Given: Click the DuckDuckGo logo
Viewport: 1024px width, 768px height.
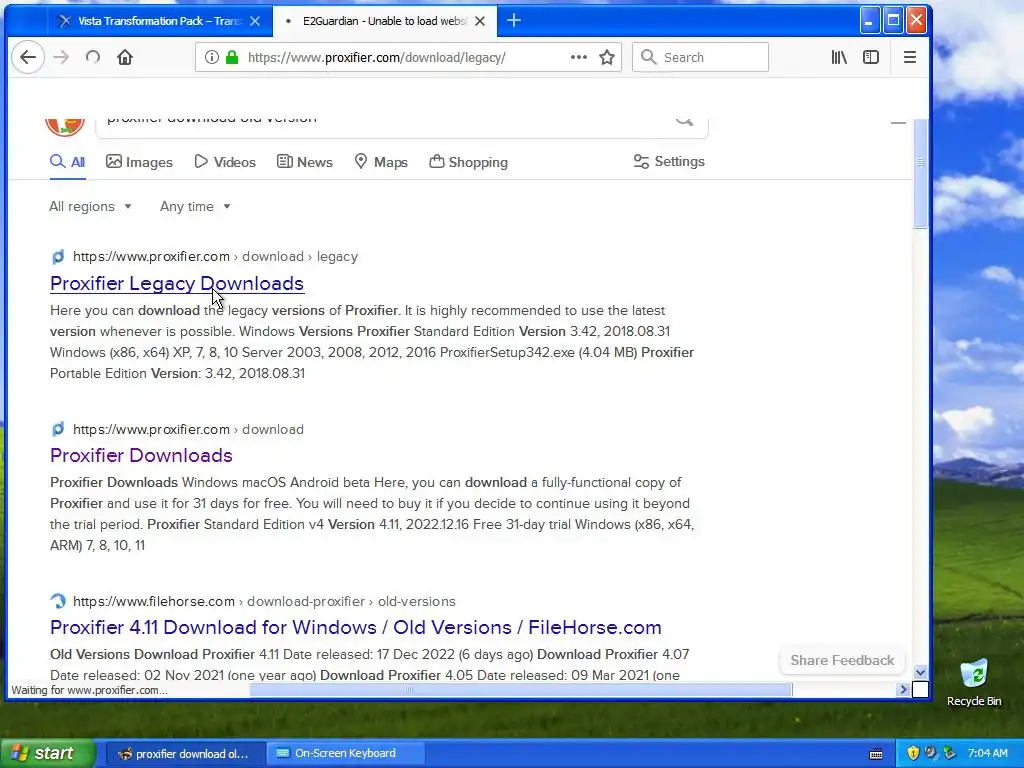Looking at the screenshot, I should coord(65,125).
